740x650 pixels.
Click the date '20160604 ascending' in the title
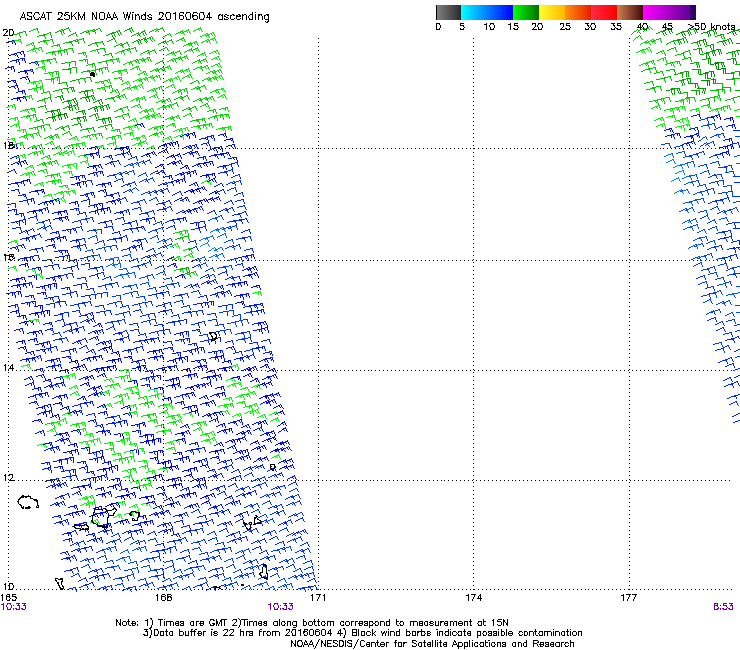click(214, 17)
